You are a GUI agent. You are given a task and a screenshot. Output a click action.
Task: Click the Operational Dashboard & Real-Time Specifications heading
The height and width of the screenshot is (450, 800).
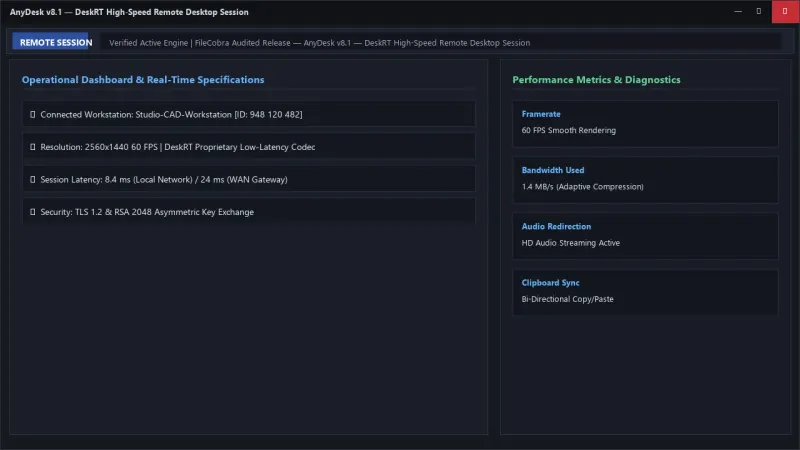143,80
